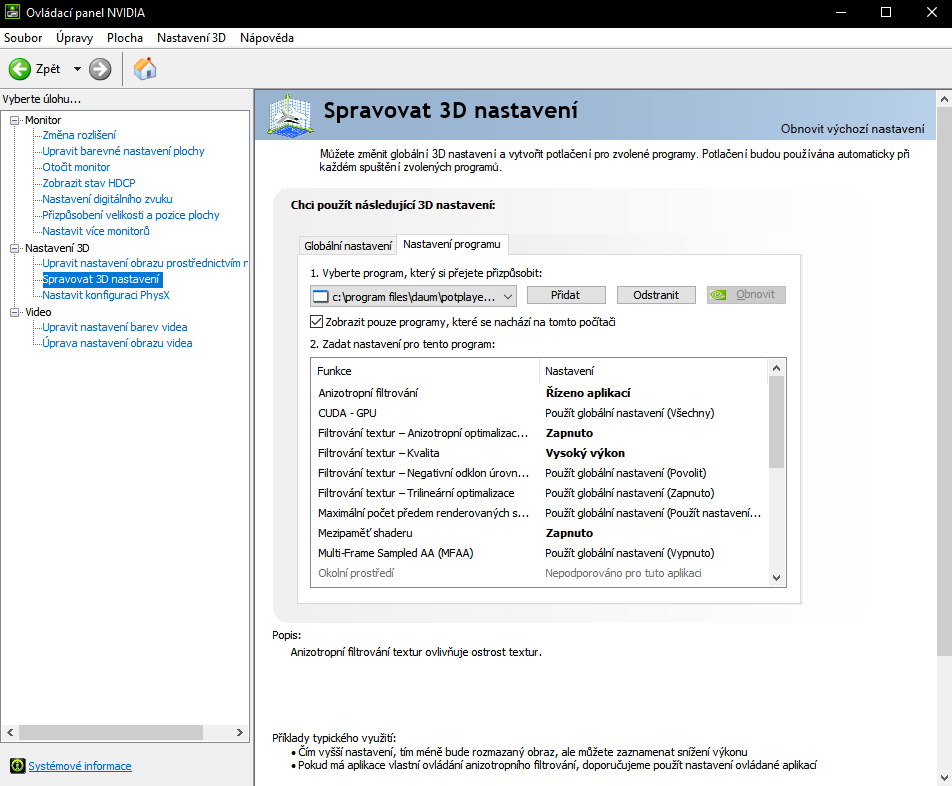Select the Filtrování textur – Negativní odklon row
This screenshot has width=952, height=786.
[x=539, y=473]
